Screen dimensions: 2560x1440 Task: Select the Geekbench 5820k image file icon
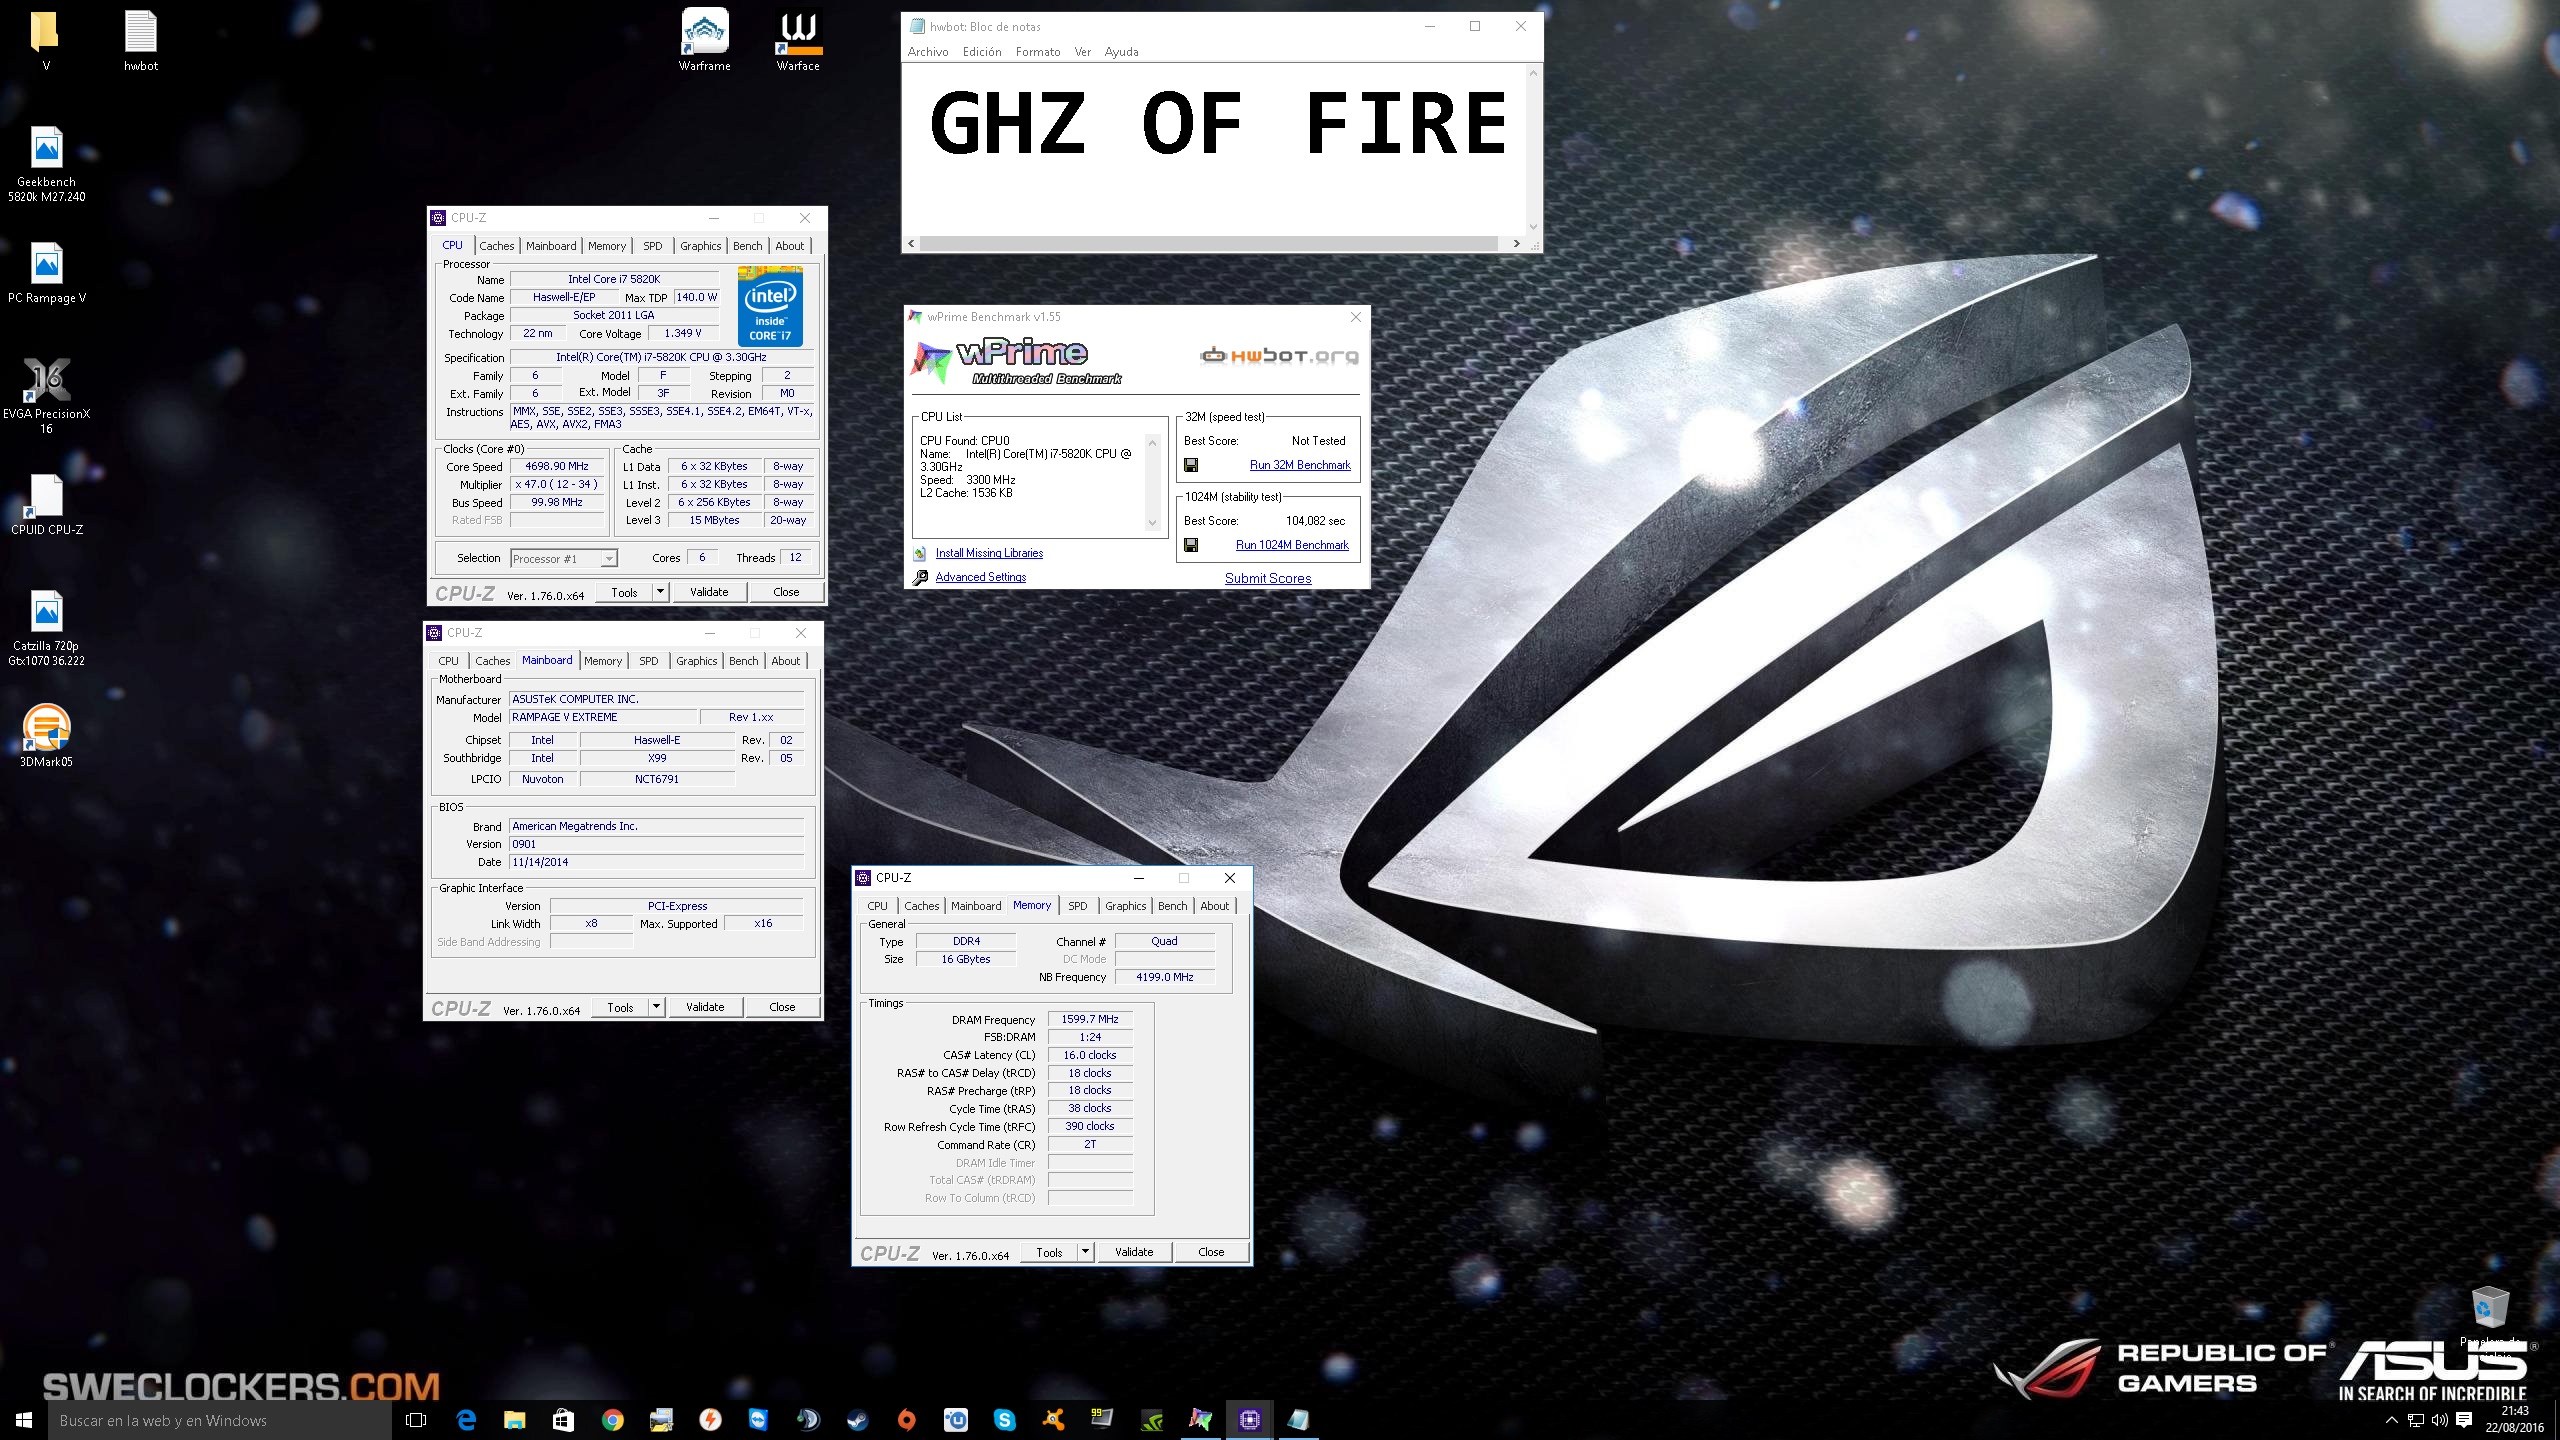[x=46, y=165]
